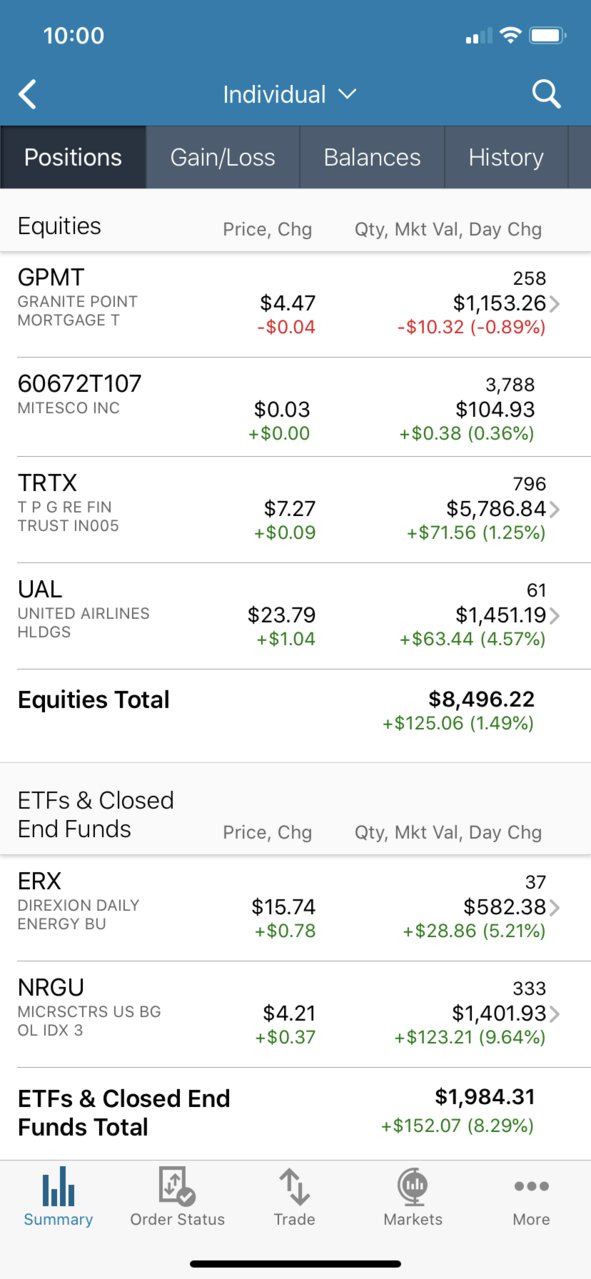591x1279 pixels.
Task: Expand the Individual account dropdown
Action: coord(289,95)
